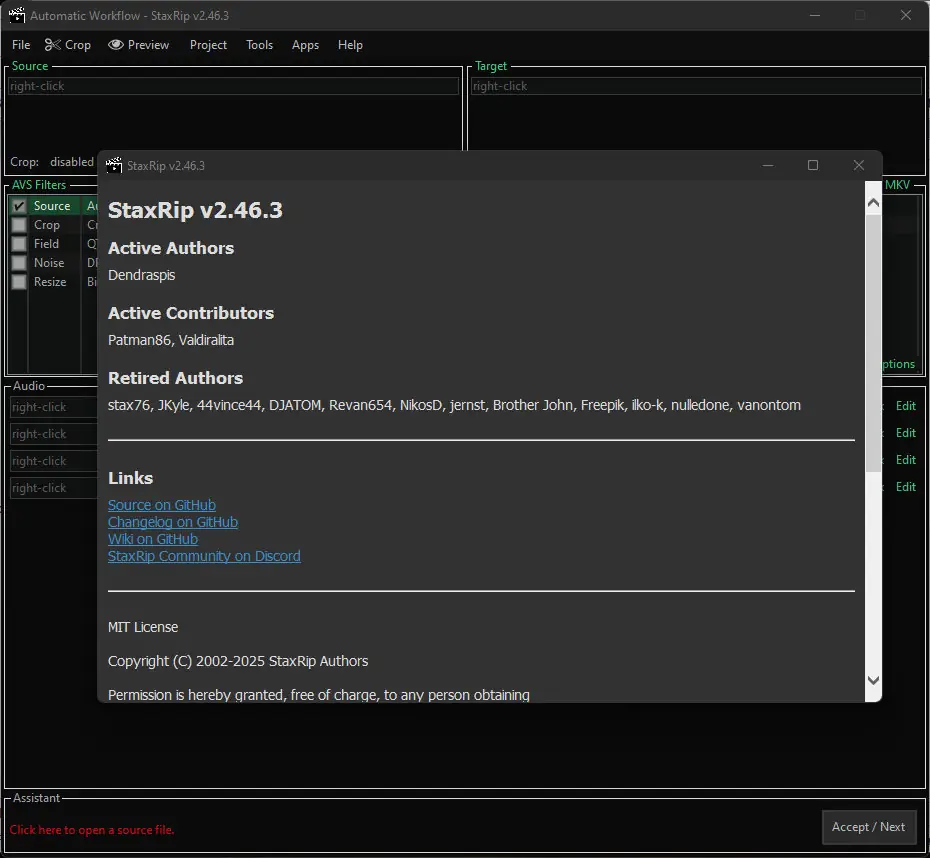Viewport: 930px width, 858px height.
Task: Click the scissors icon beside Crop
Action: coord(53,45)
